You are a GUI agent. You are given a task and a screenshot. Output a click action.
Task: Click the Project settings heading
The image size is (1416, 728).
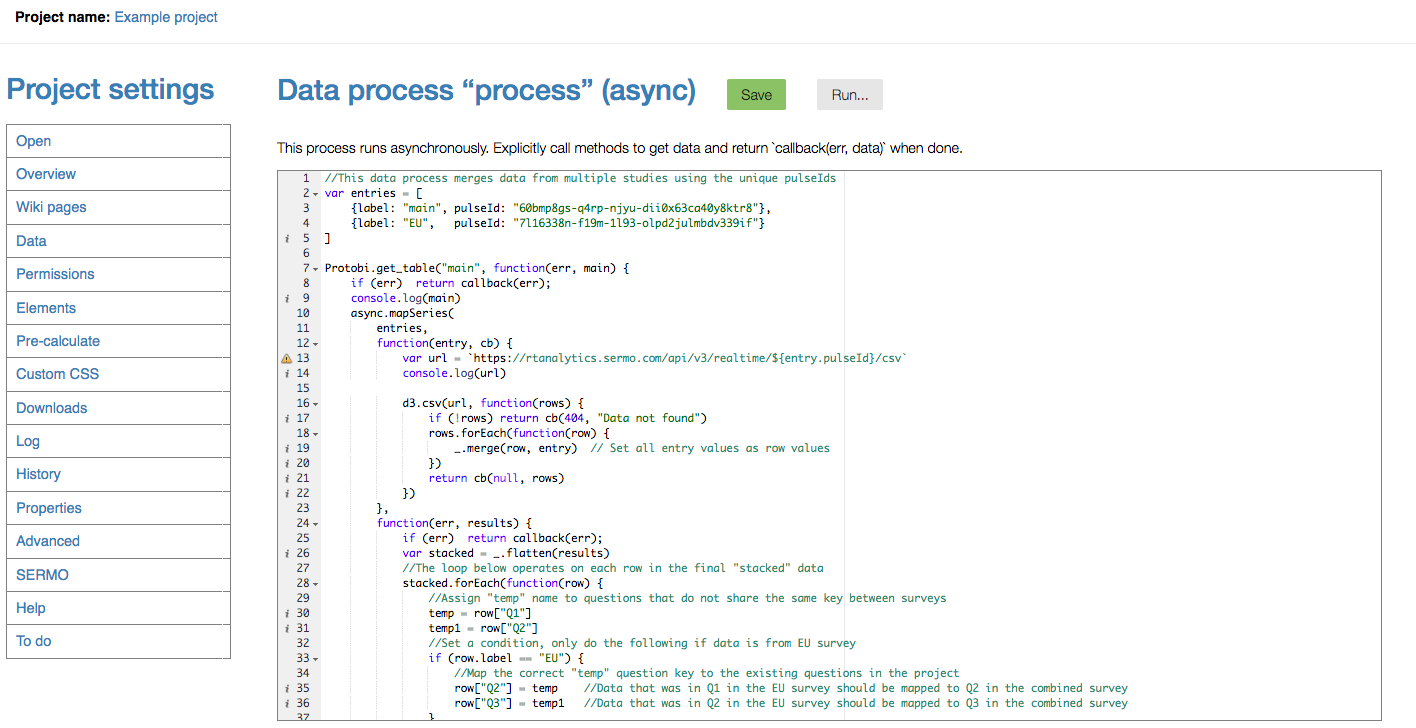[x=110, y=89]
